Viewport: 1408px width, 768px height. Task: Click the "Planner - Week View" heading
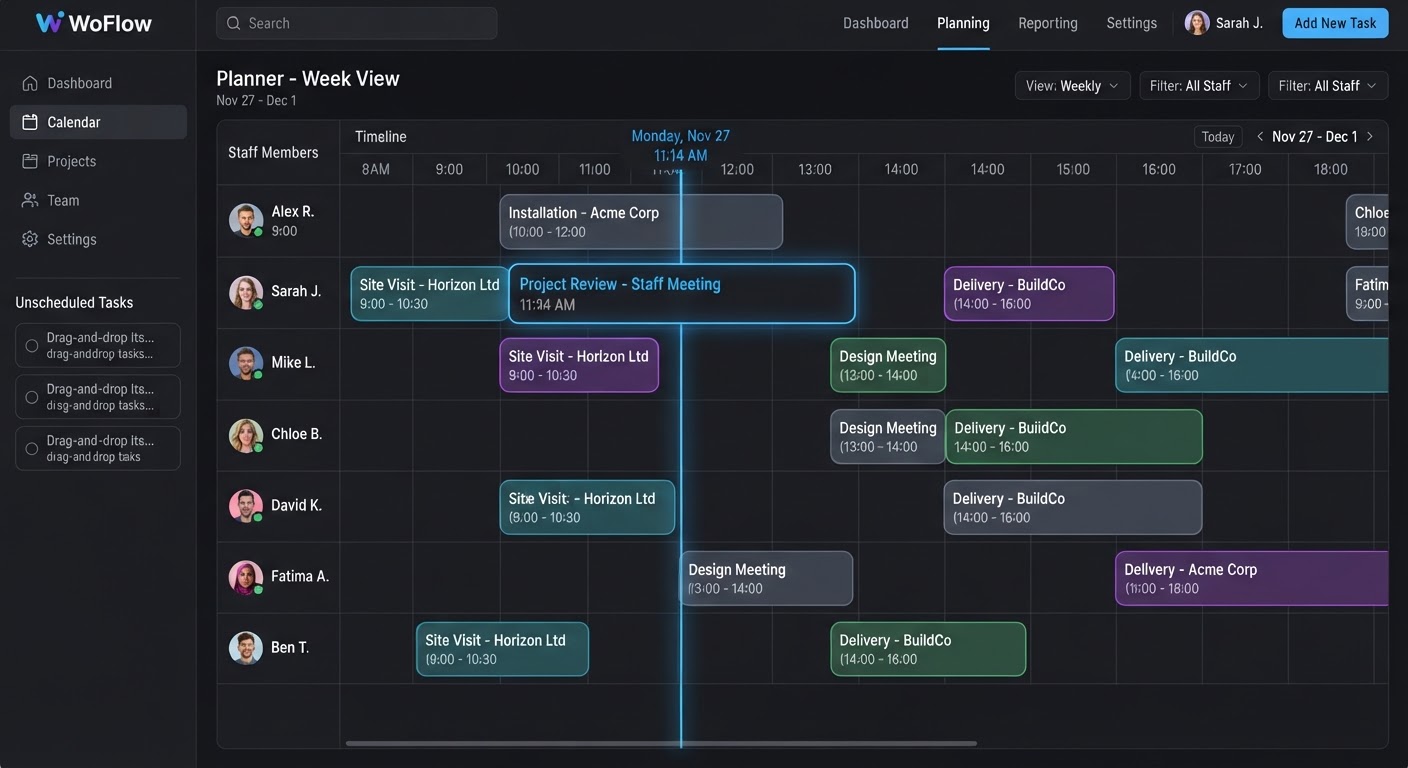coord(308,79)
